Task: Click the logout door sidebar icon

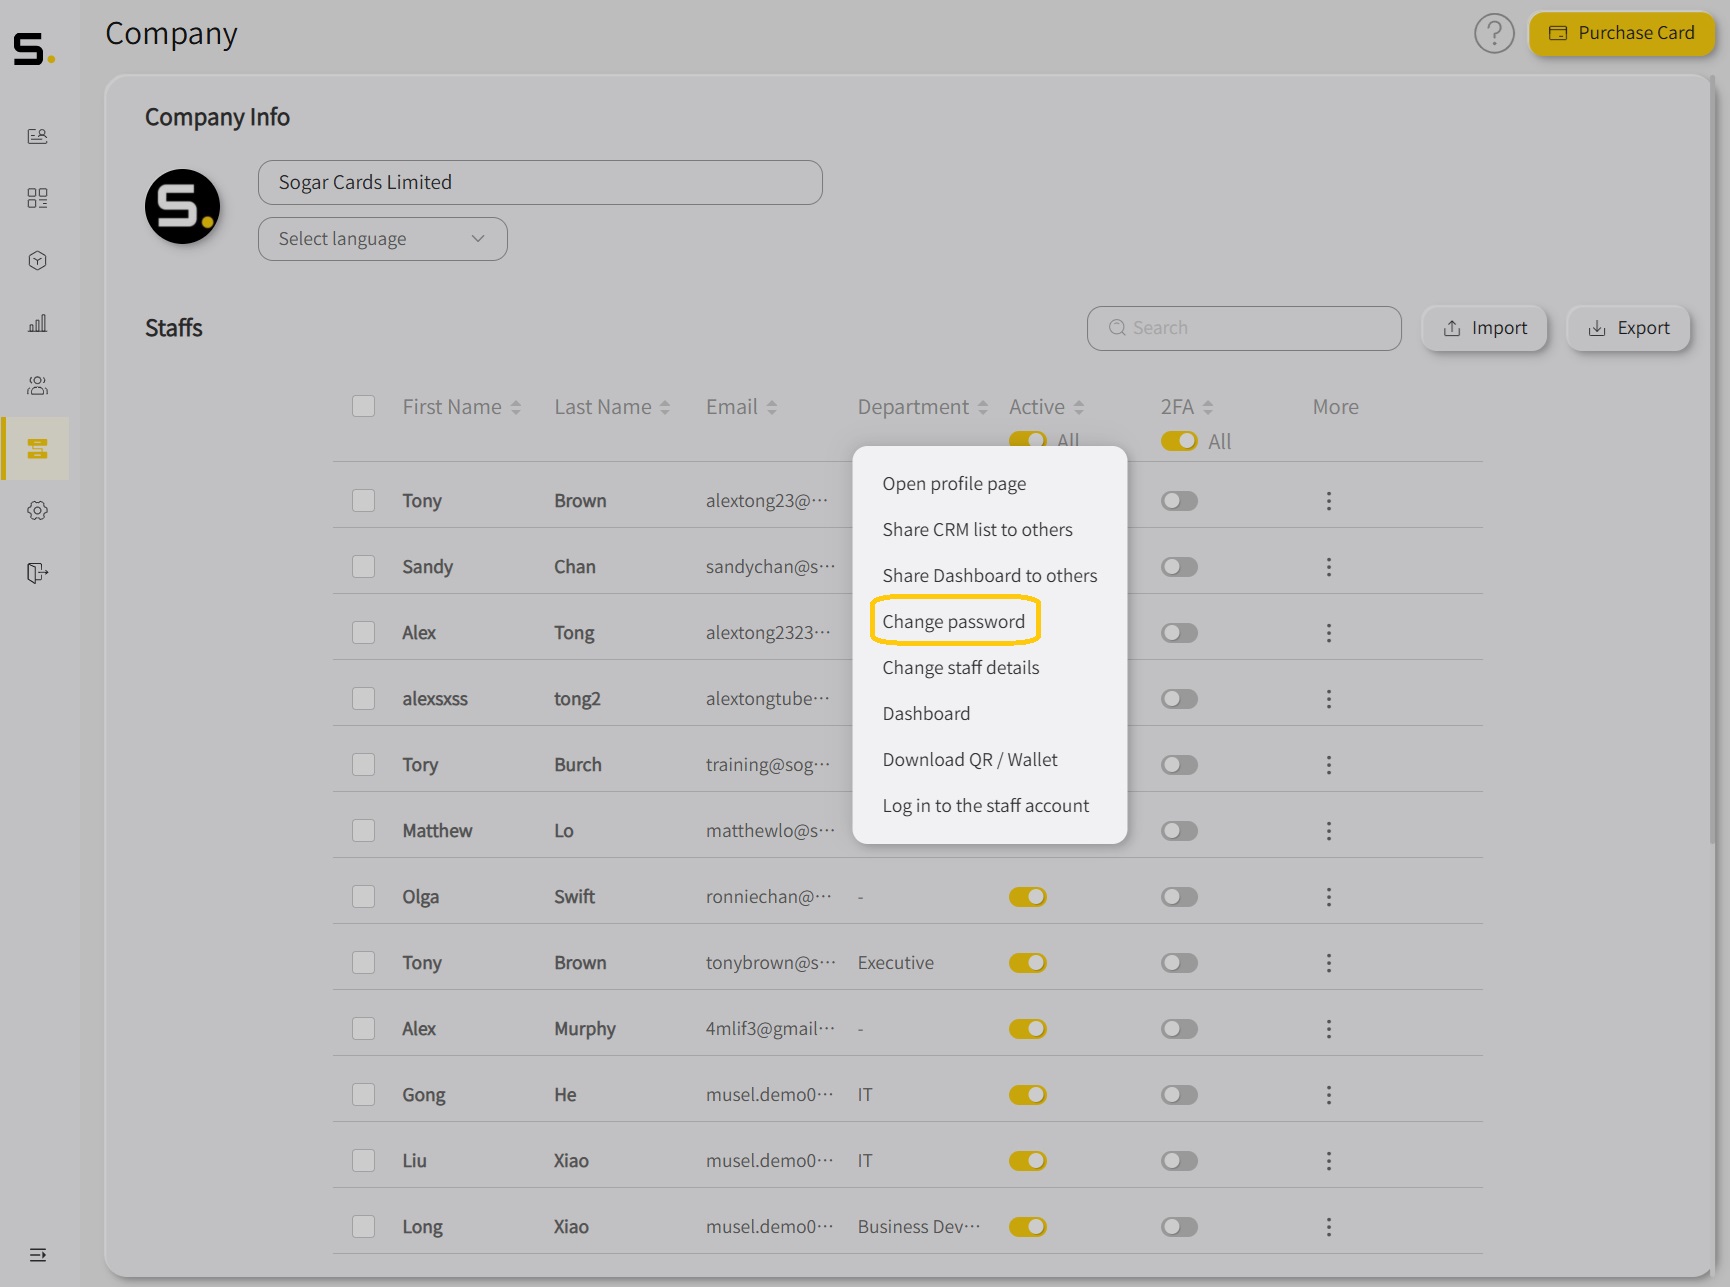Action: pos(37,573)
